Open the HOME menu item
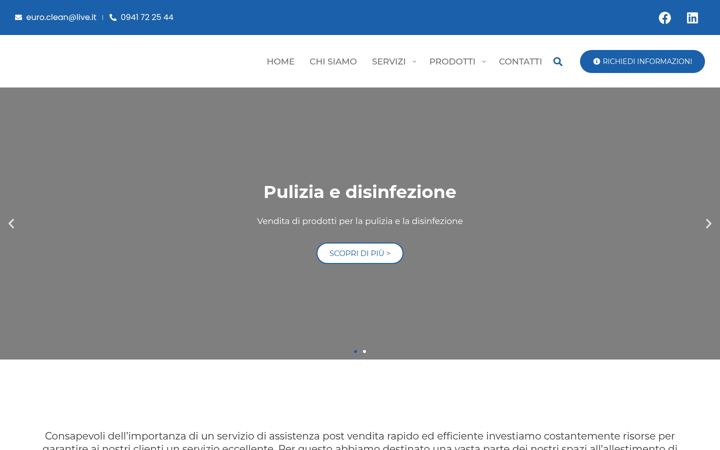This screenshot has width=720, height=450. (x=280, y=62)
